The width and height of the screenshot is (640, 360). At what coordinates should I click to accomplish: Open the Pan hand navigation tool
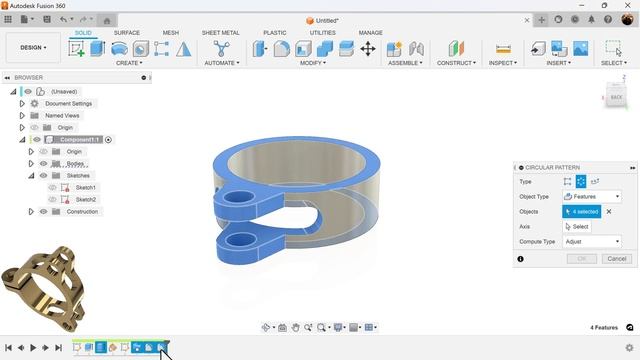(x=295, y=327)
